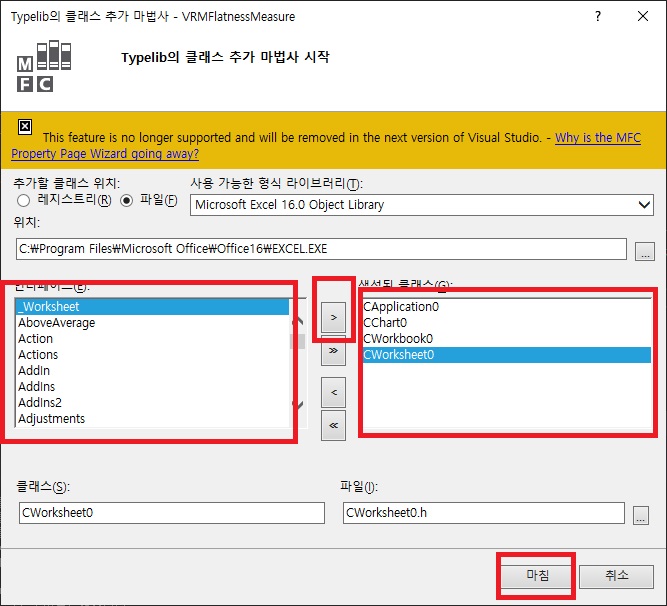Viewport: 667px width, 606px height.
Task: Click the class name field CWorksheet0
Action: pos(172,513)
